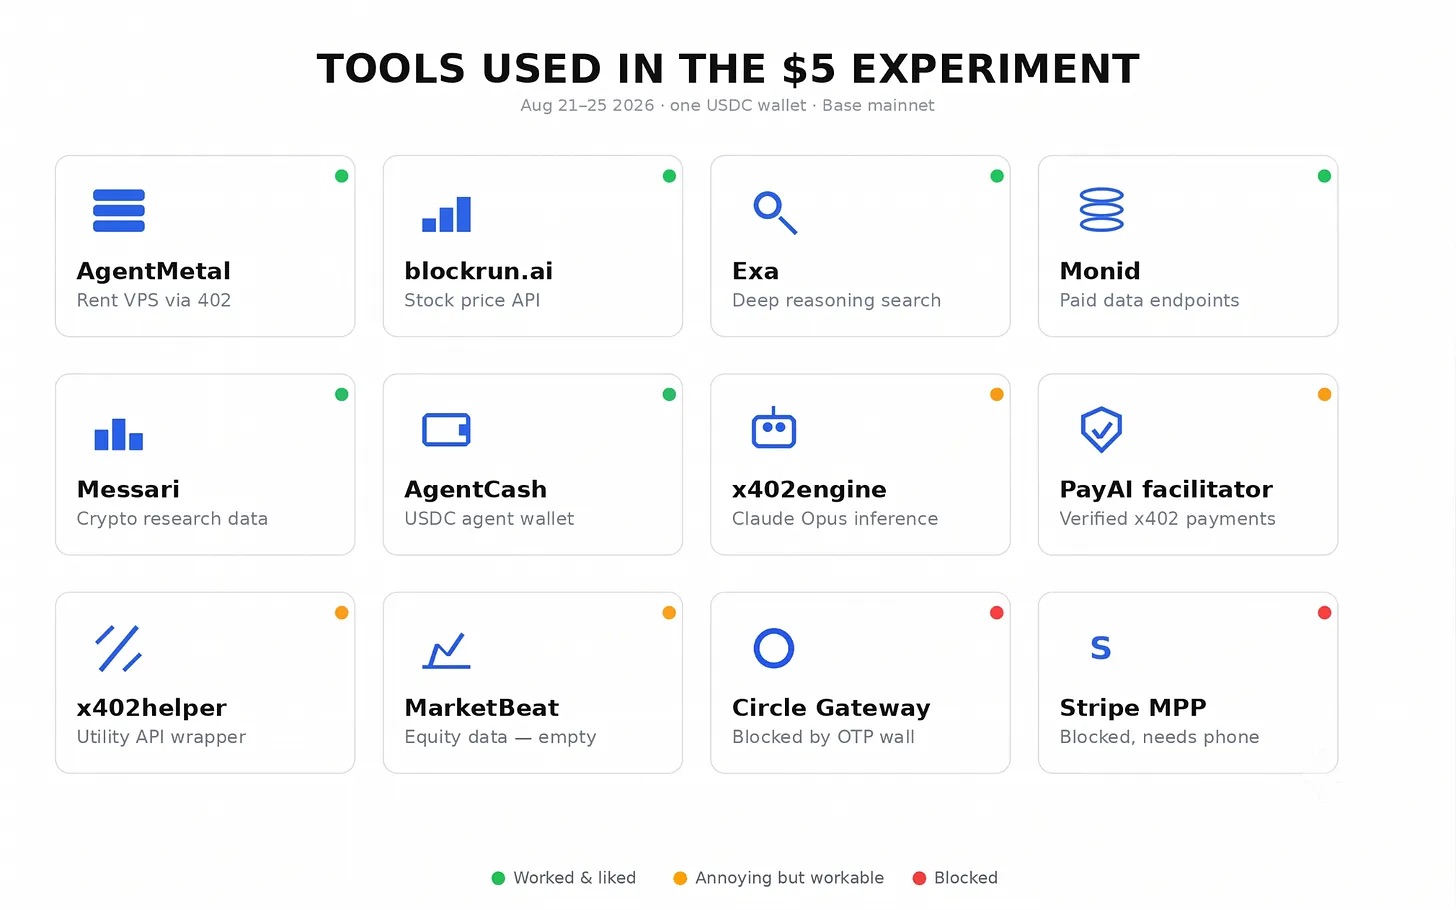Click the AgentMetal server stack icon
This screenshot has width=1456, height=910.
[x=119, y=211]
